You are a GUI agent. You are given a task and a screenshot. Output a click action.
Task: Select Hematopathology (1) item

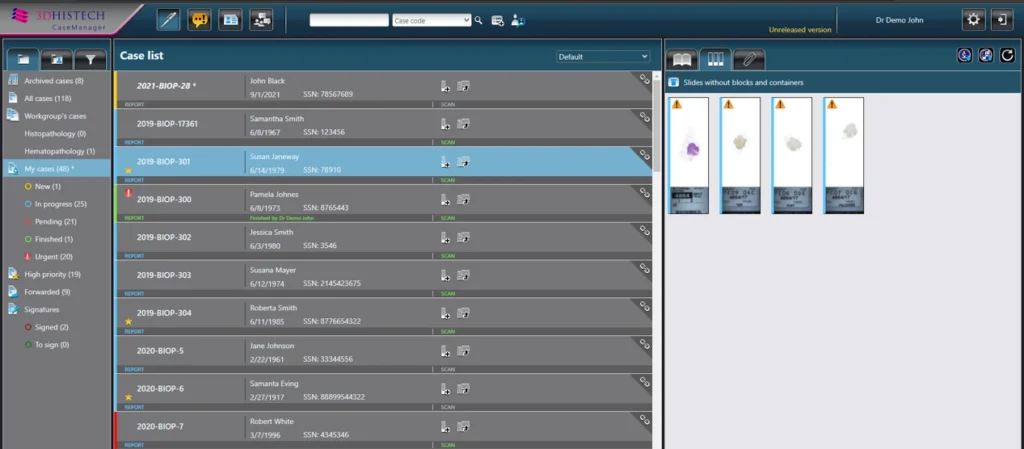(59, 151)
